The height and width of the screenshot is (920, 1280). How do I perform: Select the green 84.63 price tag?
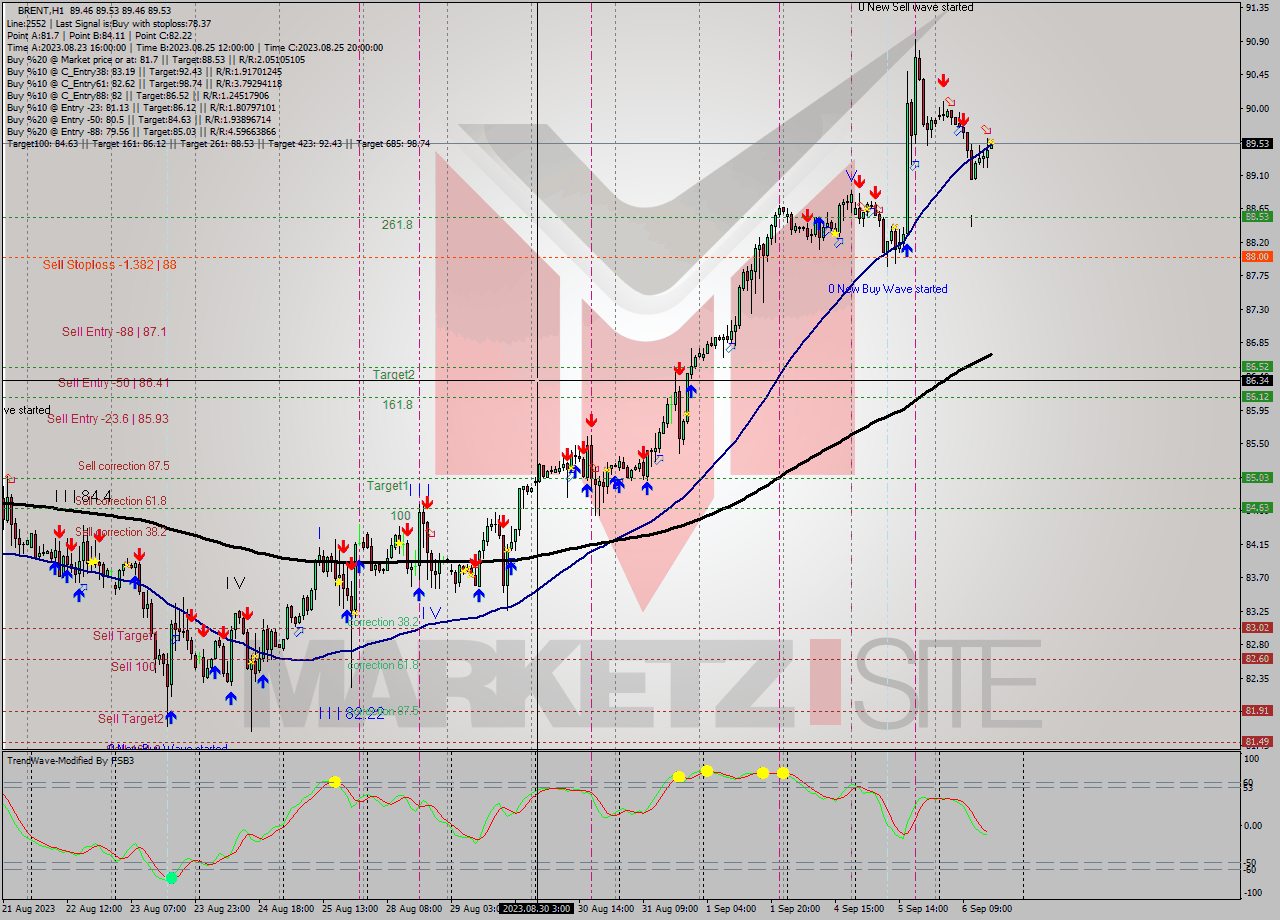point(1257,508)
